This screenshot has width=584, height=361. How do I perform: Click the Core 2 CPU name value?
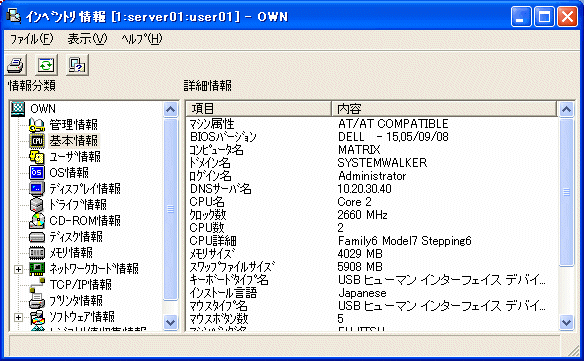354,202
